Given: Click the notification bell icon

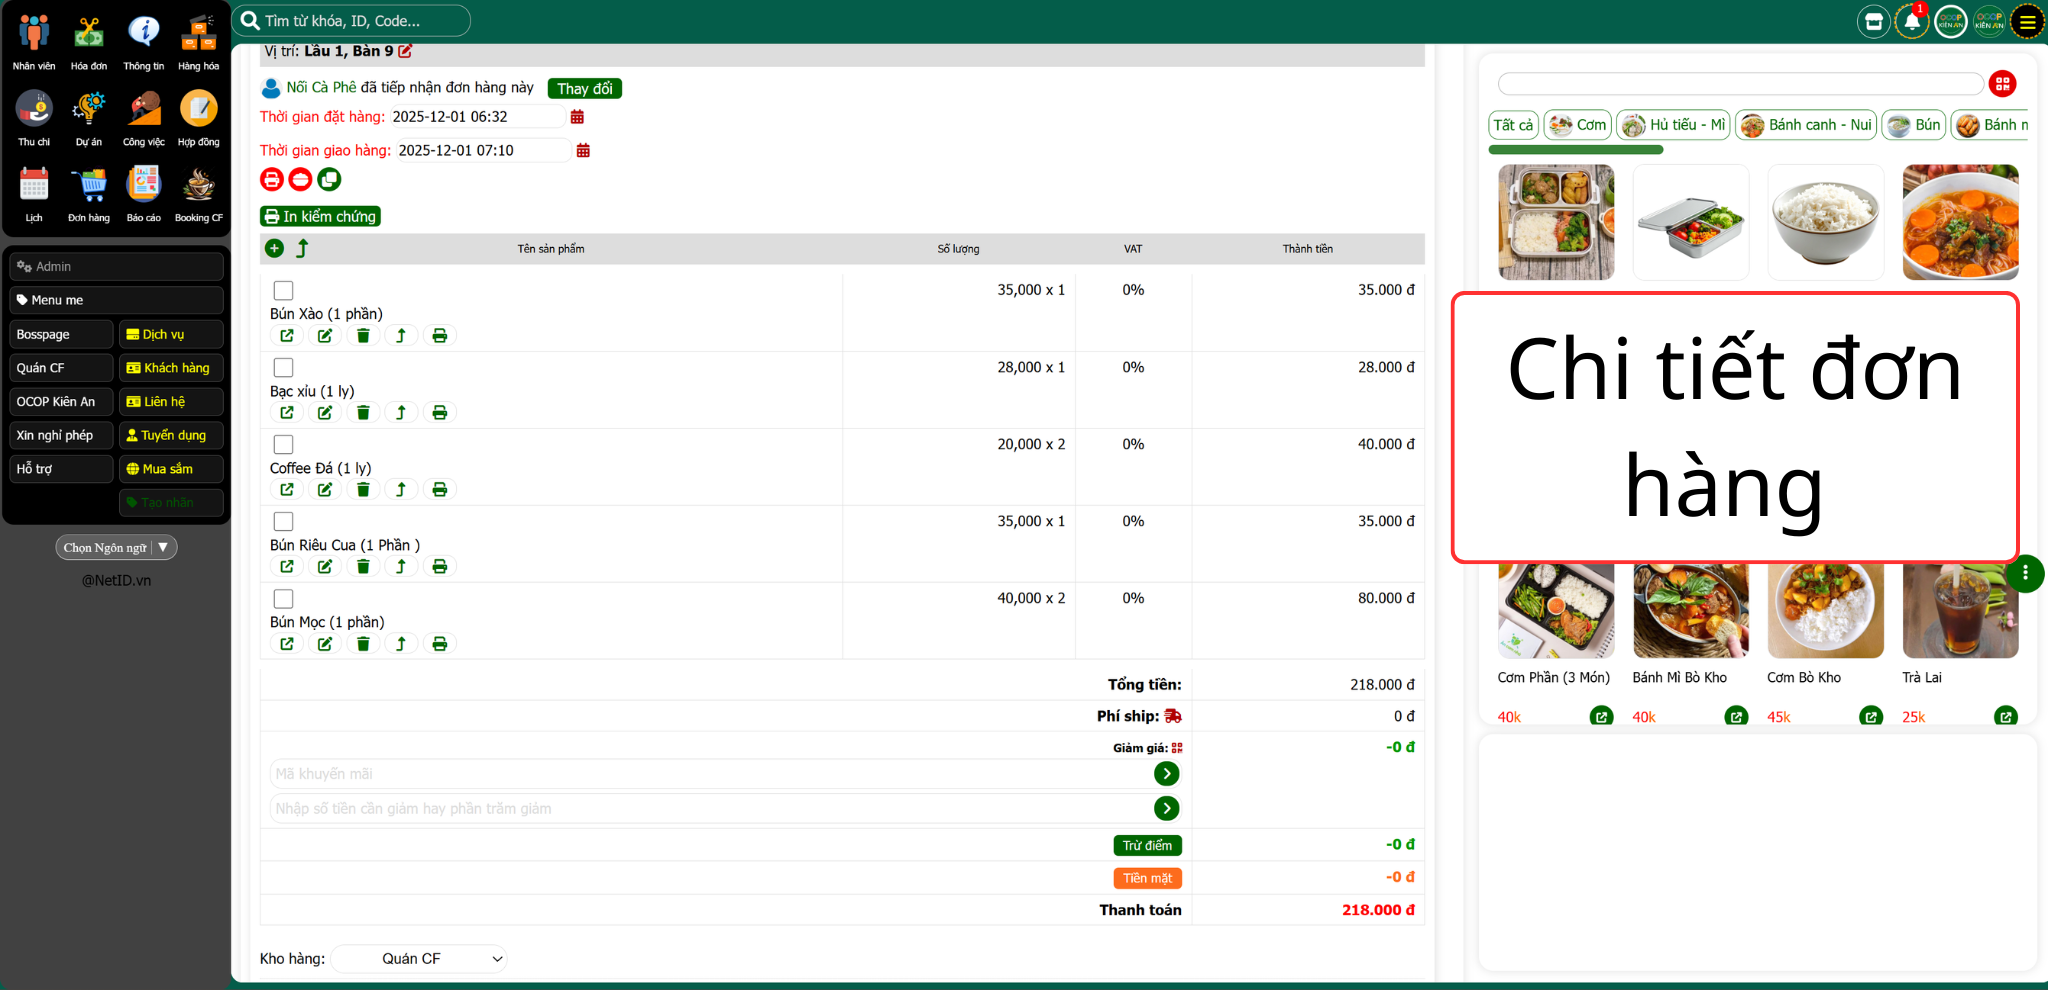Looking at the screenshot, I should pyautogui.click(x=1911, y=22).
